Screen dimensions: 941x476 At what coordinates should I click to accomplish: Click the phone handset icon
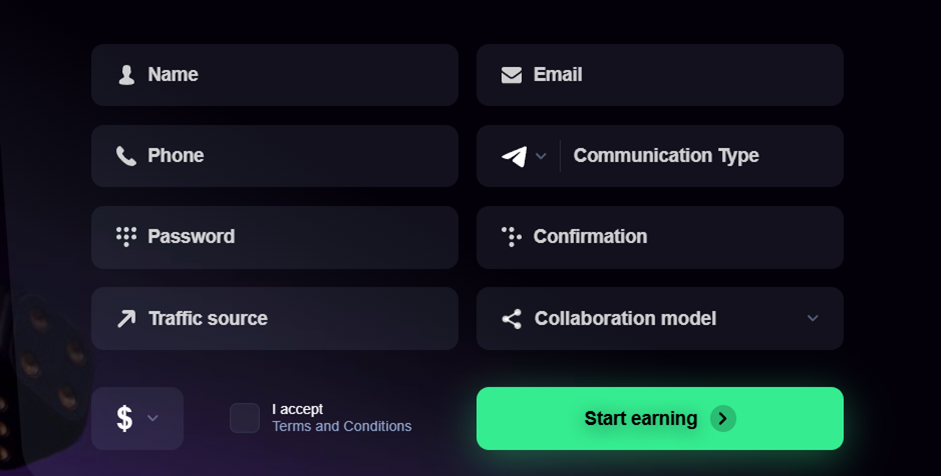coord(126,156)
